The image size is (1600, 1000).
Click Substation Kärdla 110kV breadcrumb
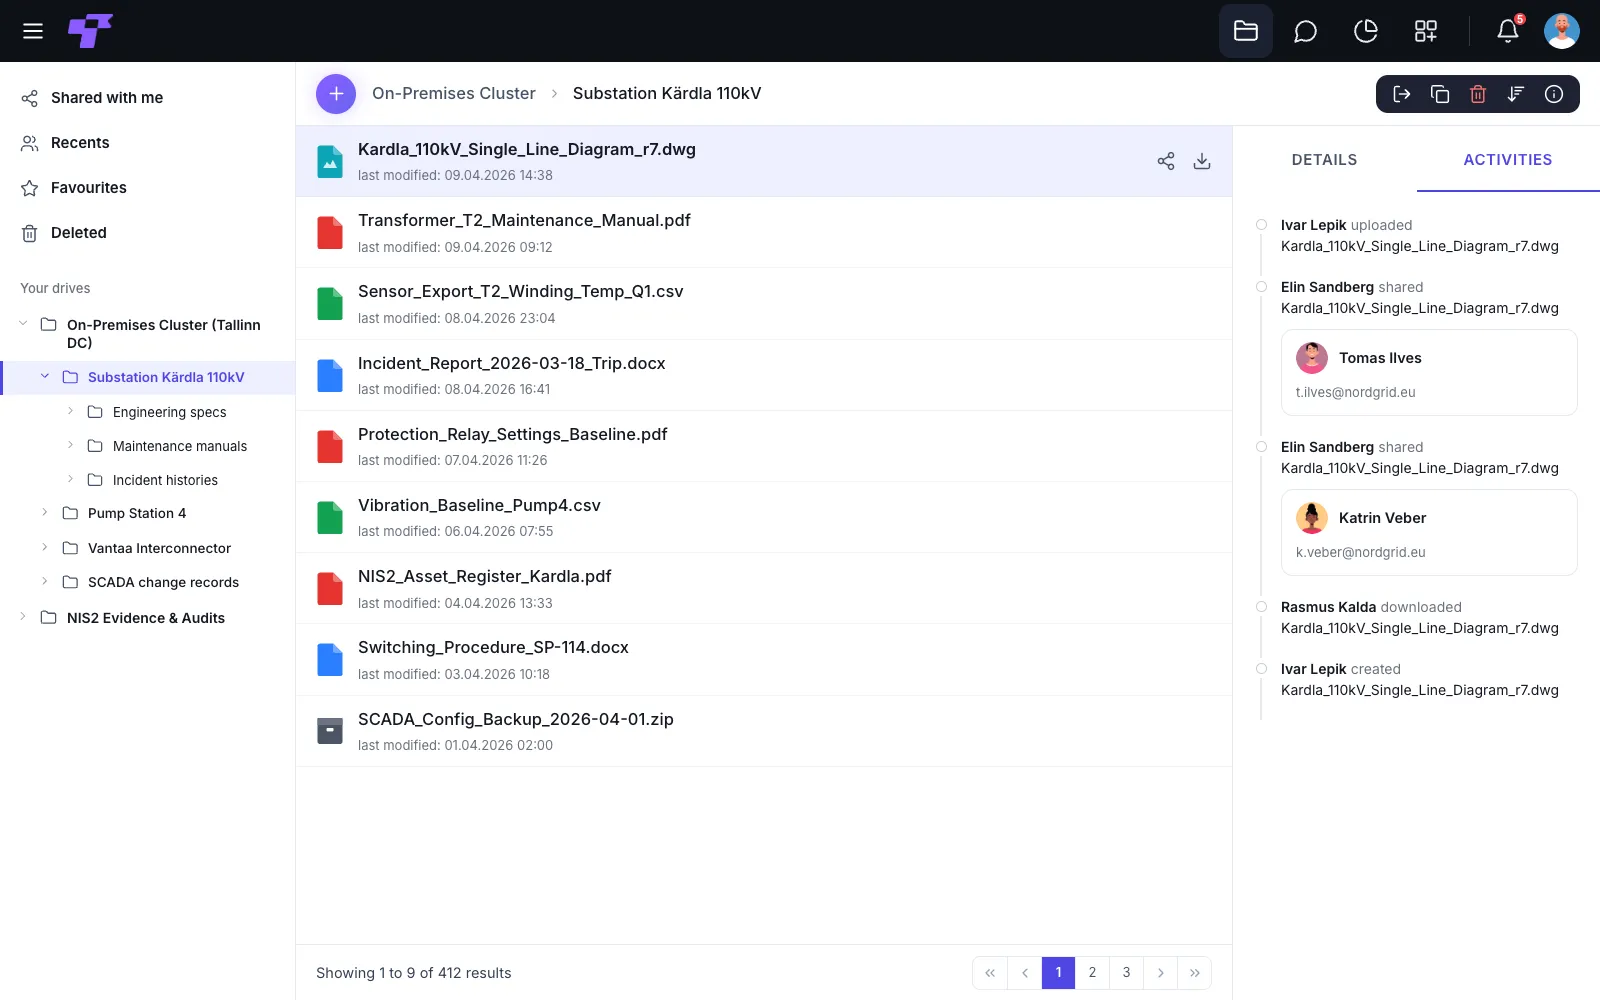coord(667,93)
